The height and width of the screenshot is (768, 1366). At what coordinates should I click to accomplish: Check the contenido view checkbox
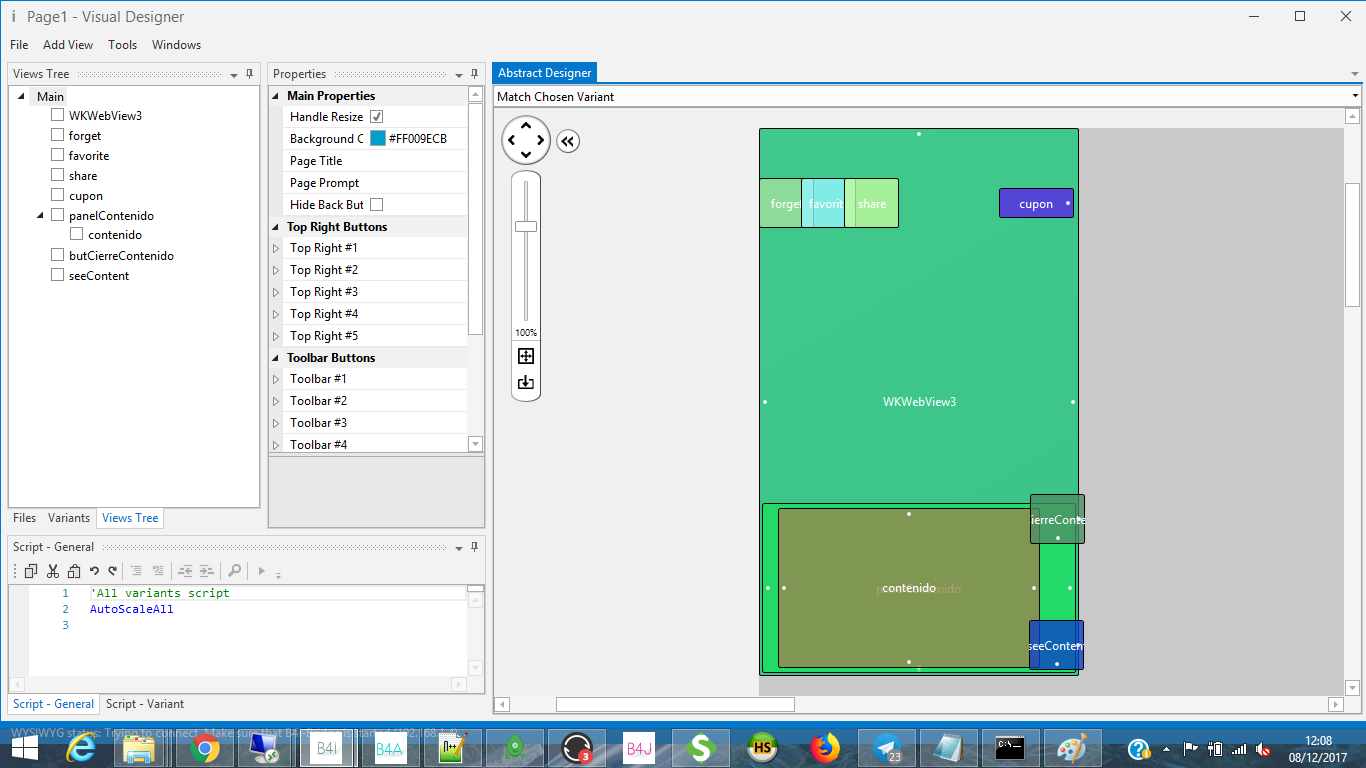point(77,235)
